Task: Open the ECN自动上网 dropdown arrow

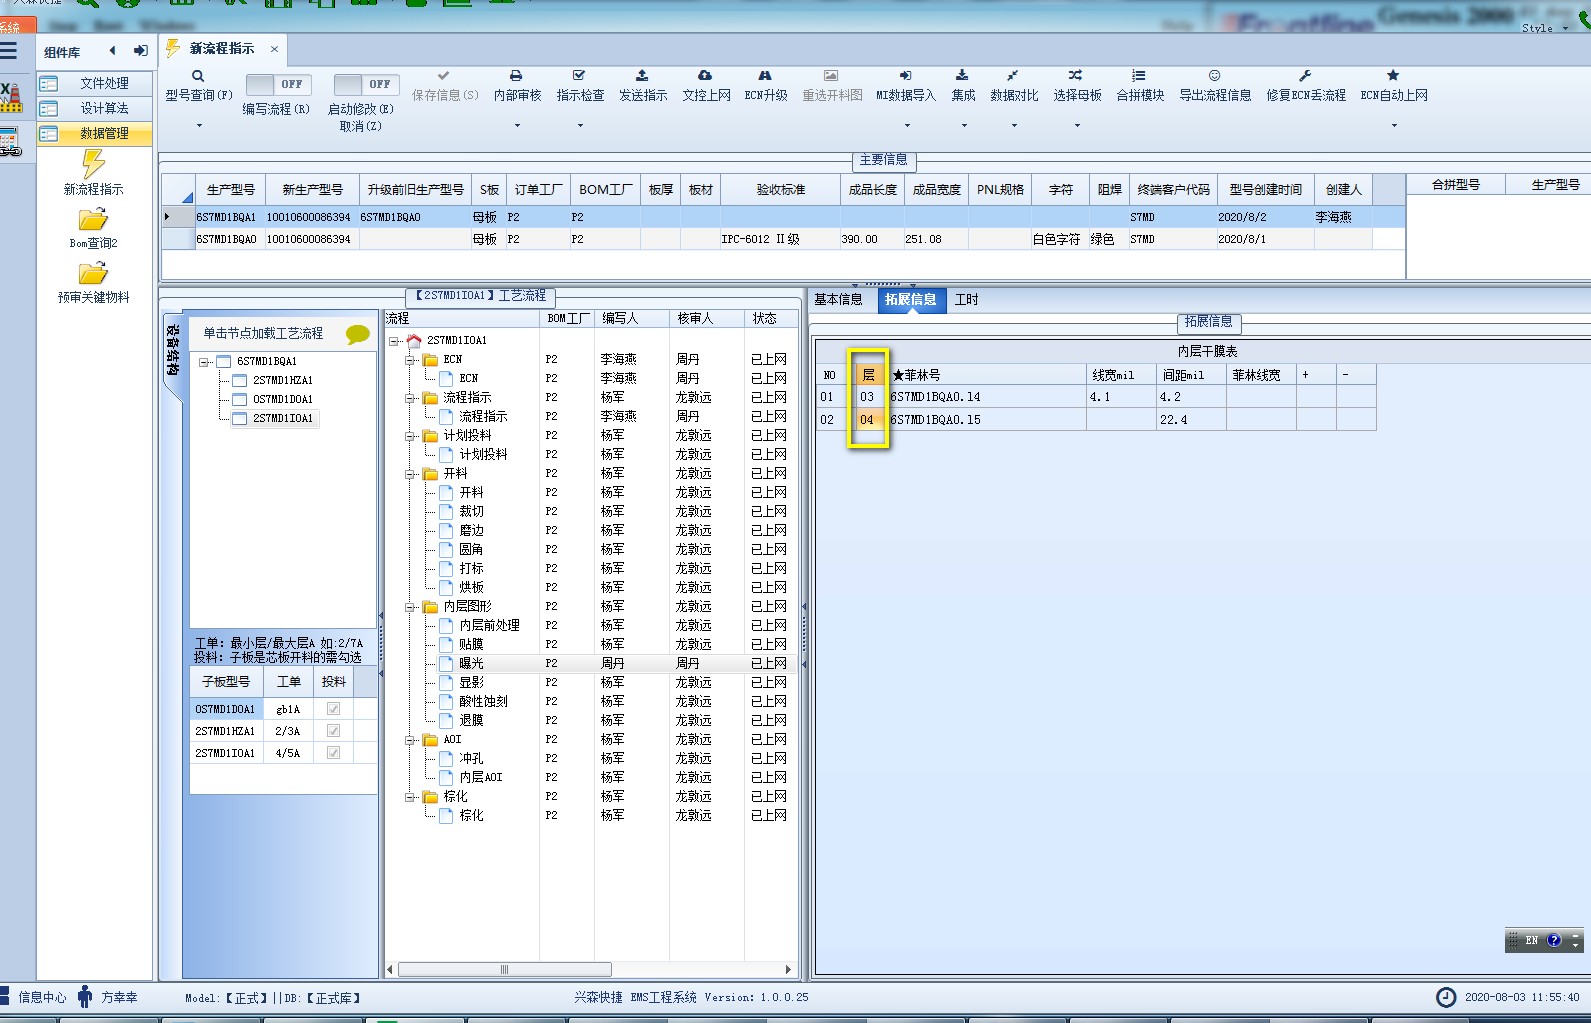Action: pyautogui.click(x=1394, y=126)
